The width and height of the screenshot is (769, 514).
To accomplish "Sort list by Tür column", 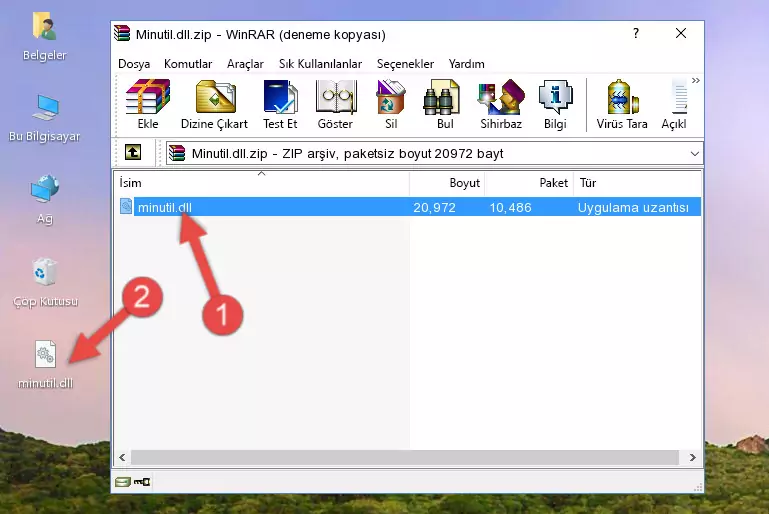I will (x=637, y=183).
